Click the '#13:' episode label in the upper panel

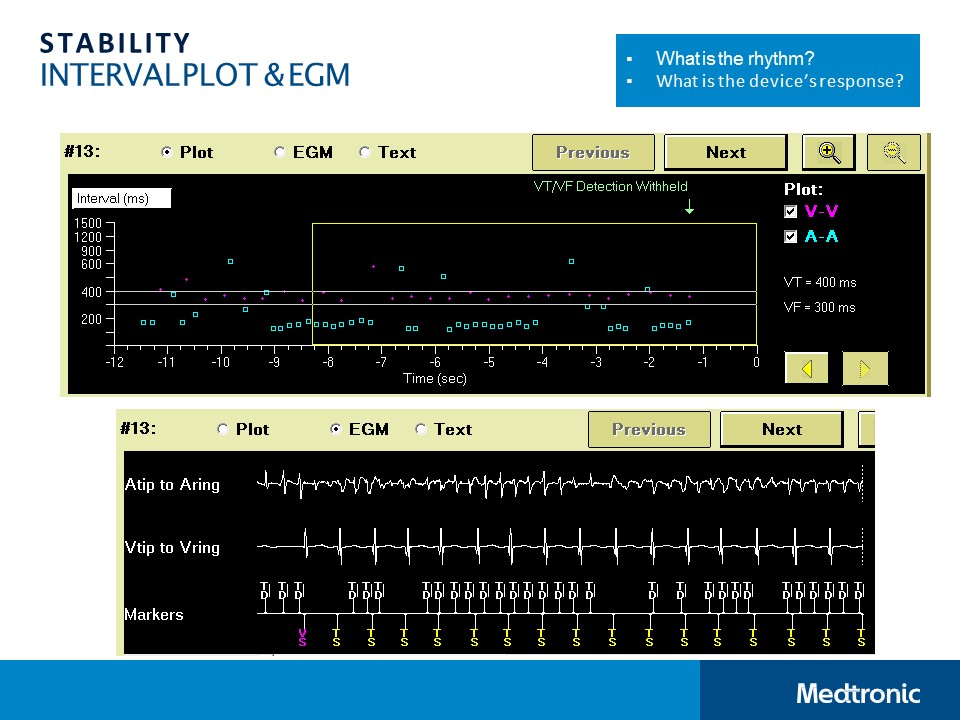(82, 151)
